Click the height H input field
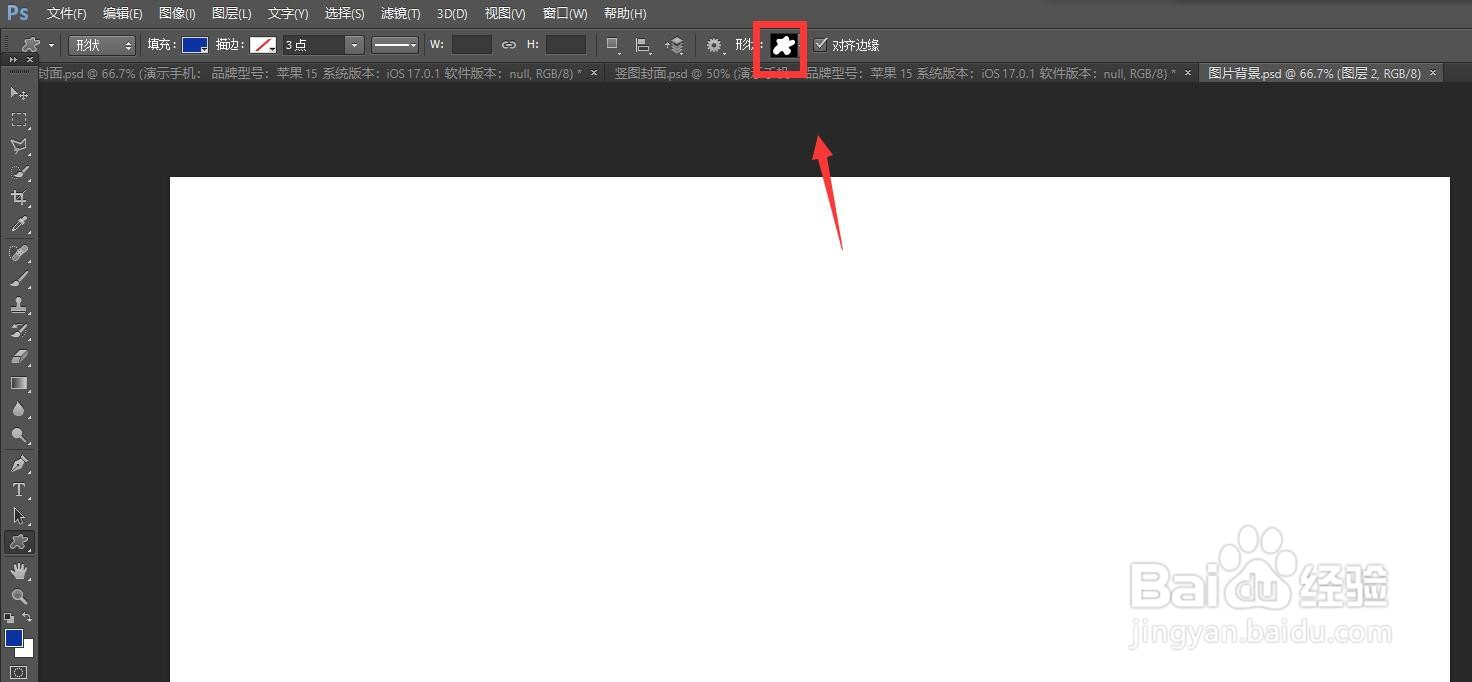This screenshot has width=1472, height=682. 566,44
